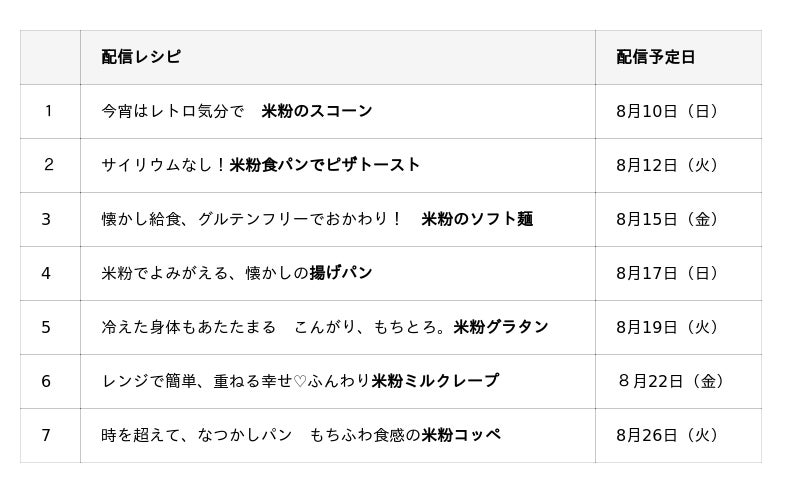800x493 pixels.
Task: Select the 米粉ミルクレープ recipe cell
Action: [x=300, y=381]
